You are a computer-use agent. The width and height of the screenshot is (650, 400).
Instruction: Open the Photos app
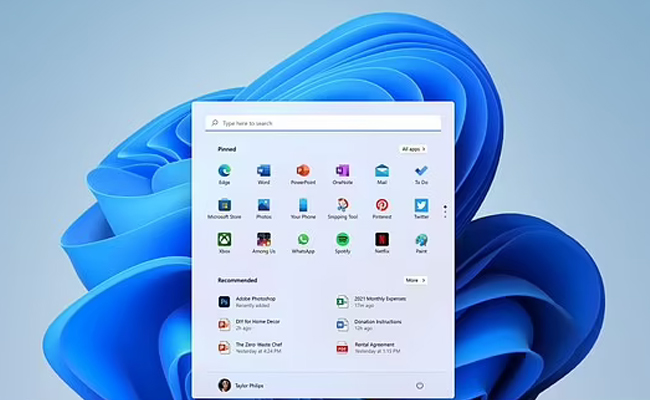[x=264, y=208]
